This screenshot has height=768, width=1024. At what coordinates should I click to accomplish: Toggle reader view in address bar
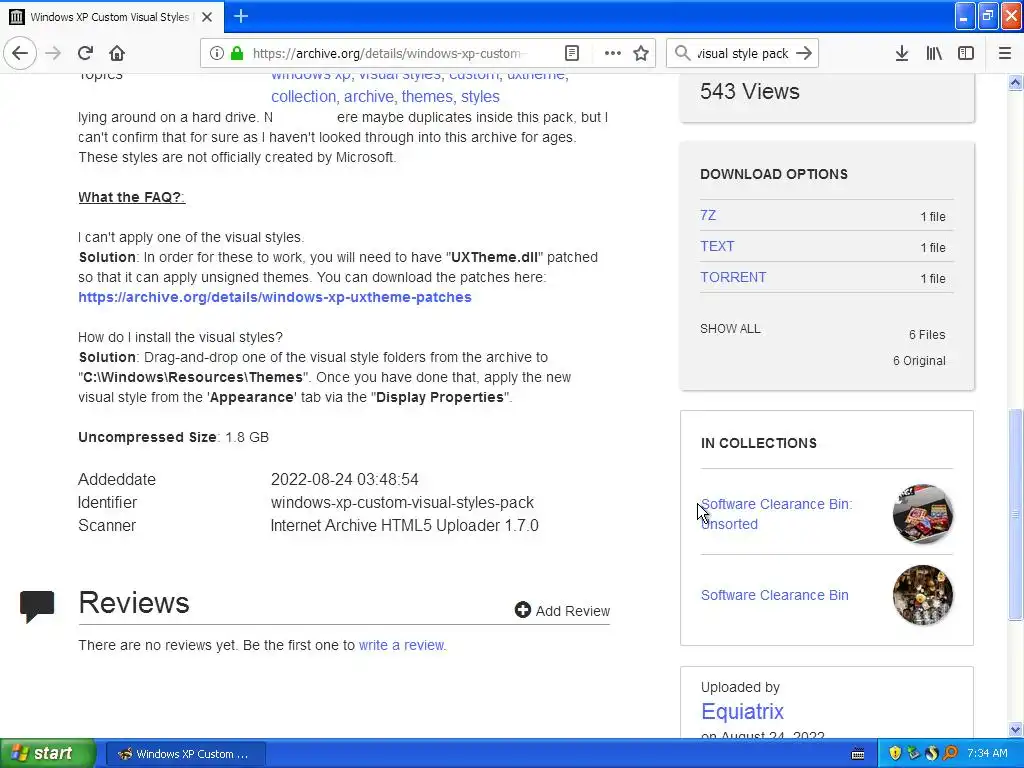click(571, 54)
